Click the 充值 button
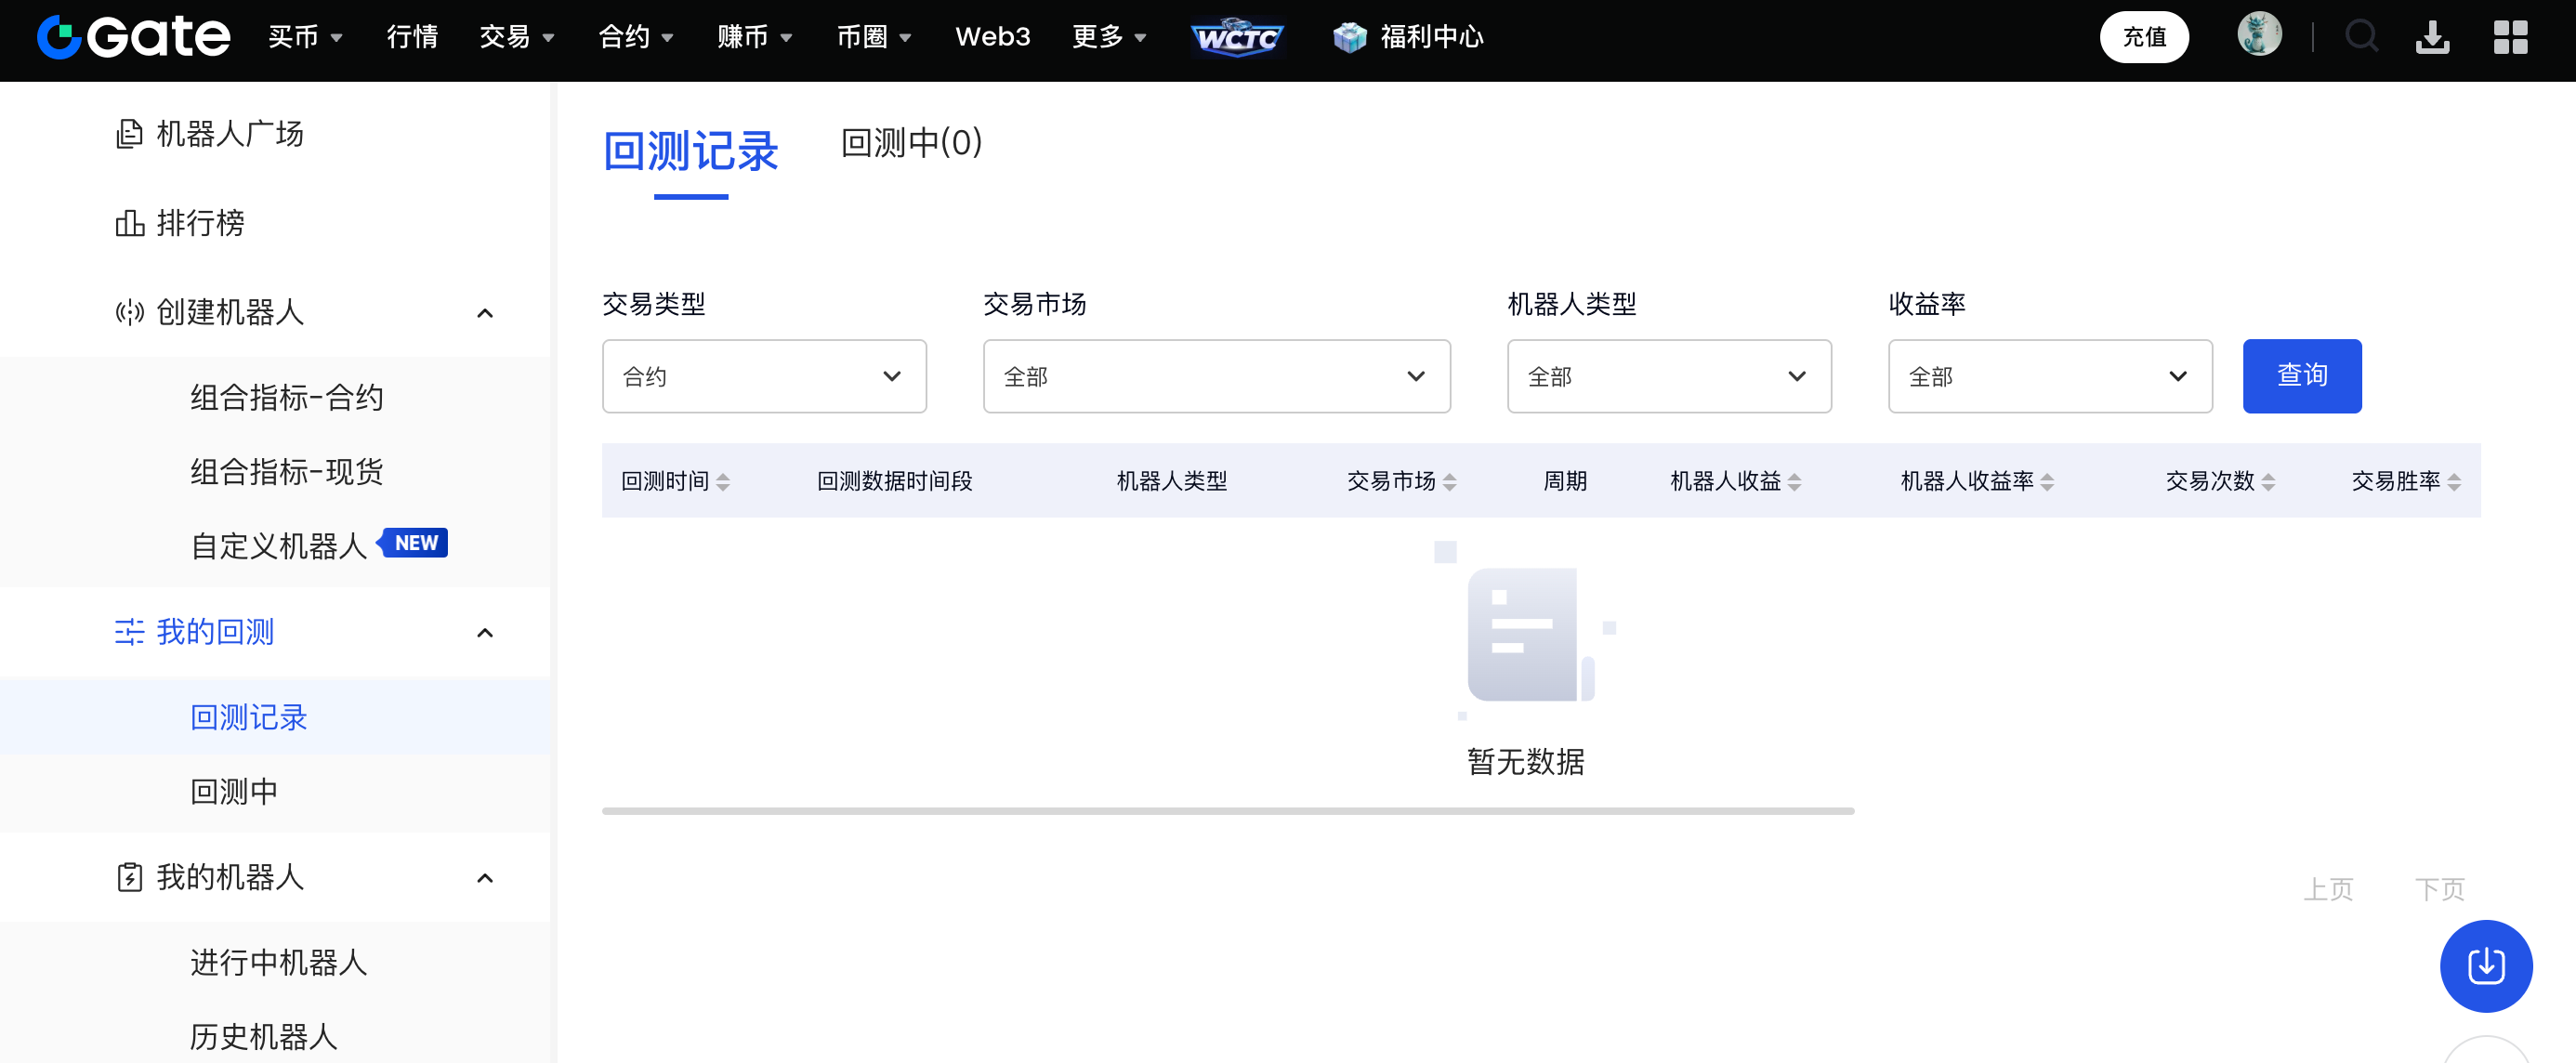 (2143, 38)
